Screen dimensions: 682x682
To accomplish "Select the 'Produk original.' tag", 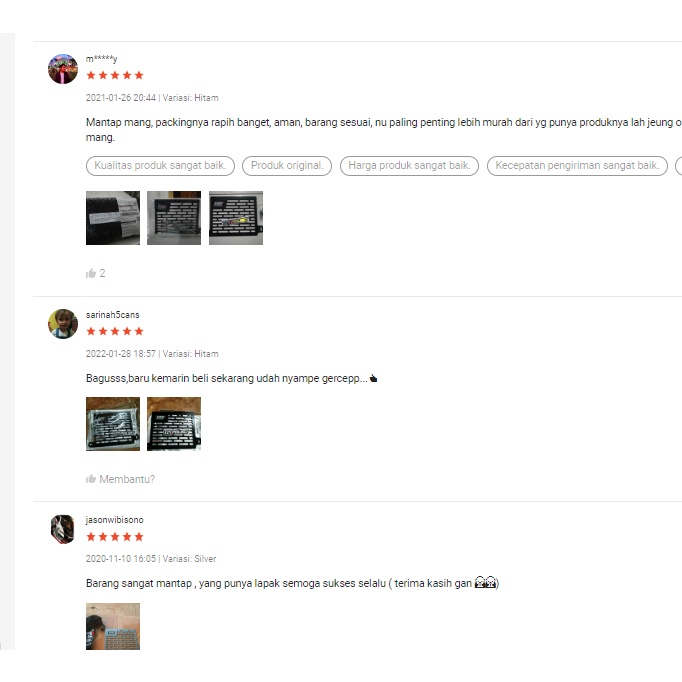I will (x=287, y=166).
